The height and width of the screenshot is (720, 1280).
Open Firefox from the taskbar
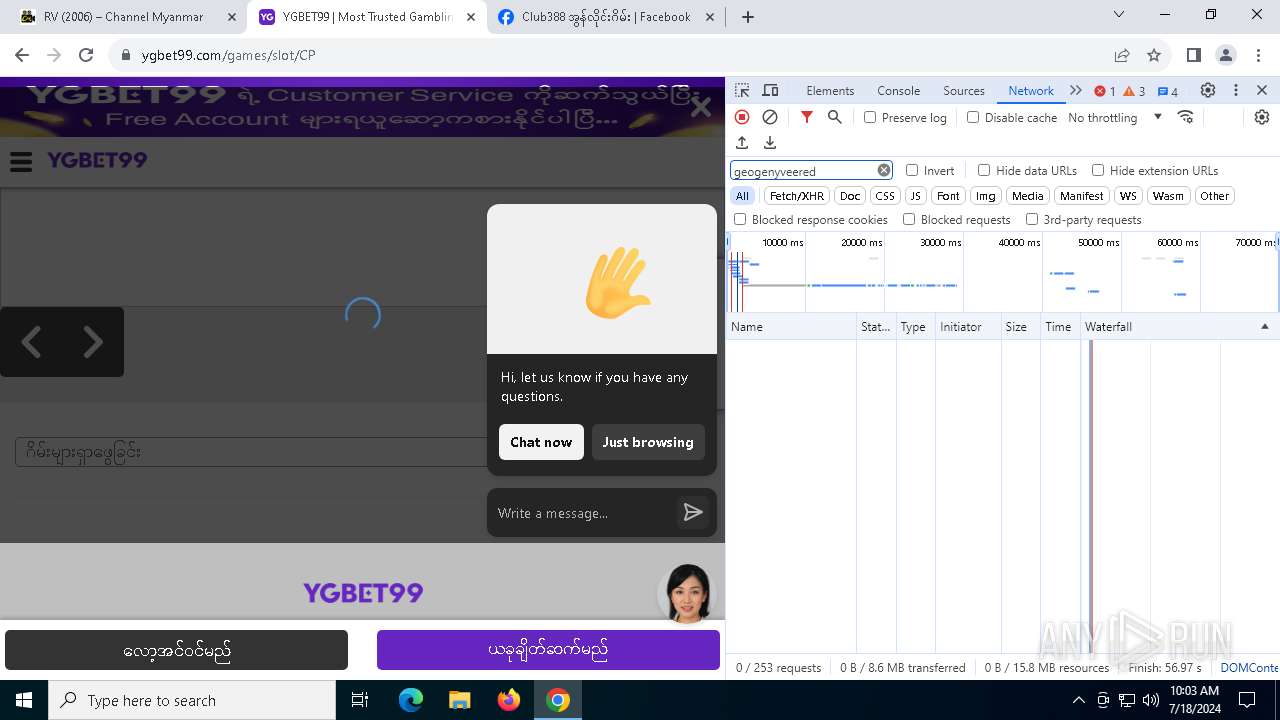tap(508, 700)
